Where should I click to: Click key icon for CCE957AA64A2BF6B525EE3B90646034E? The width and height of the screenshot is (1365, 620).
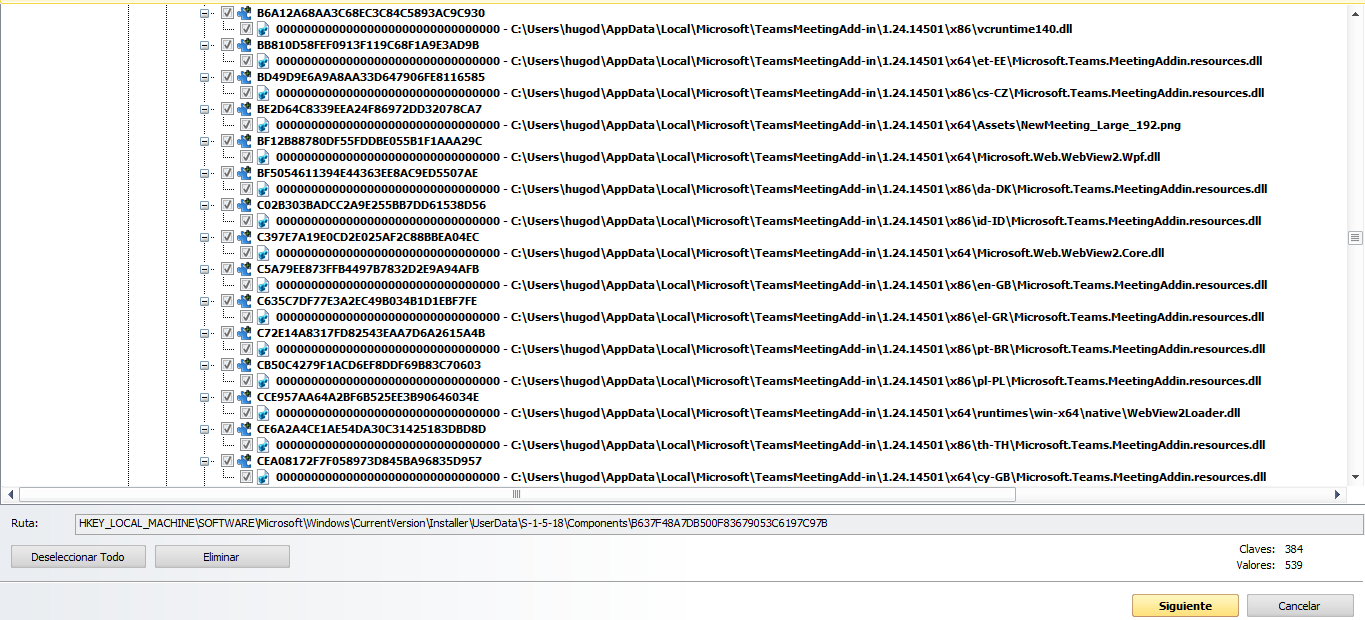pyautogui.click(x=244, y=397)
